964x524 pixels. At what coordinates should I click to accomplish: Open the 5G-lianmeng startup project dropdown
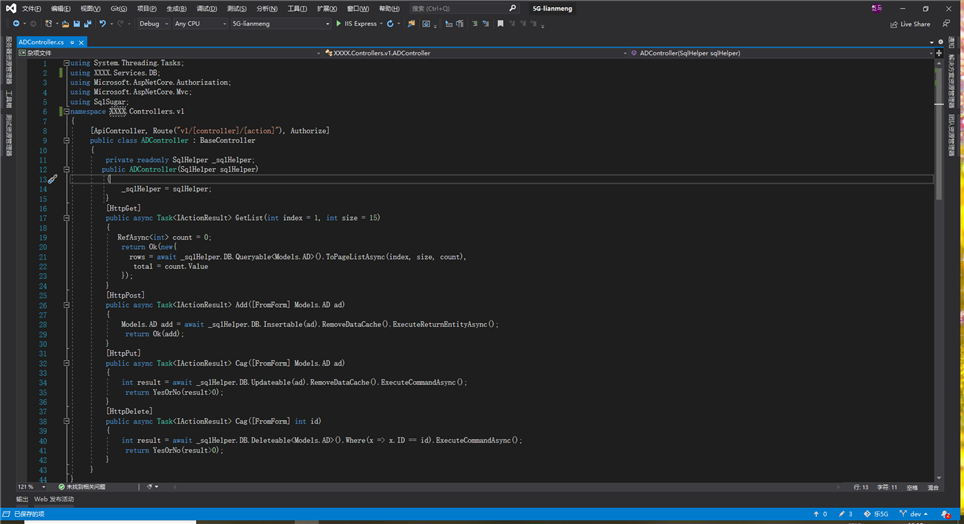[280, 24]
